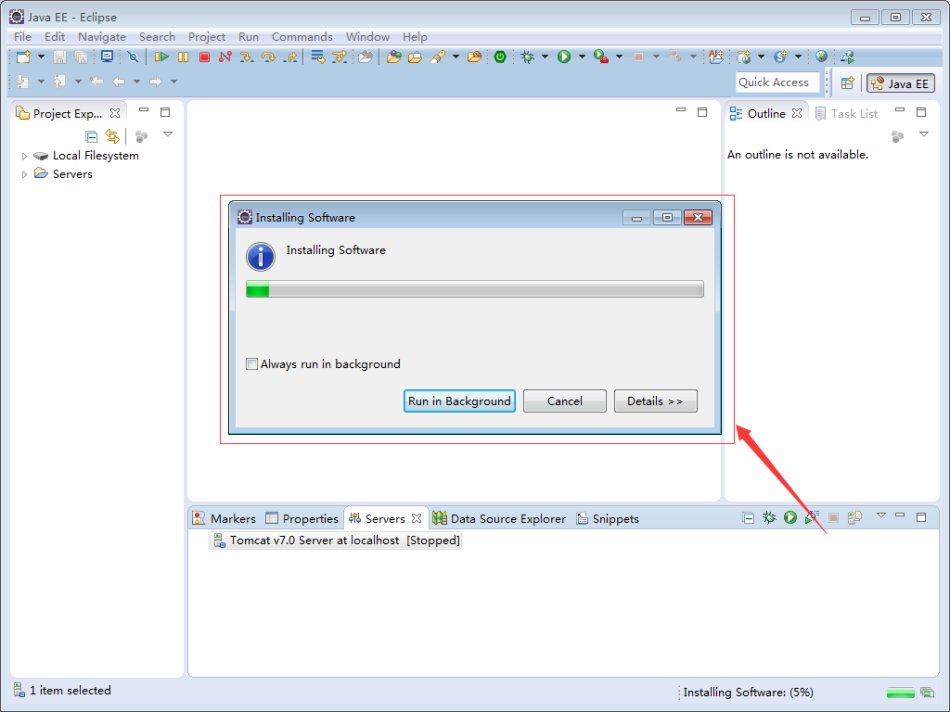Open dropdown arrow next to Debug icon

(x=545, y=57)
